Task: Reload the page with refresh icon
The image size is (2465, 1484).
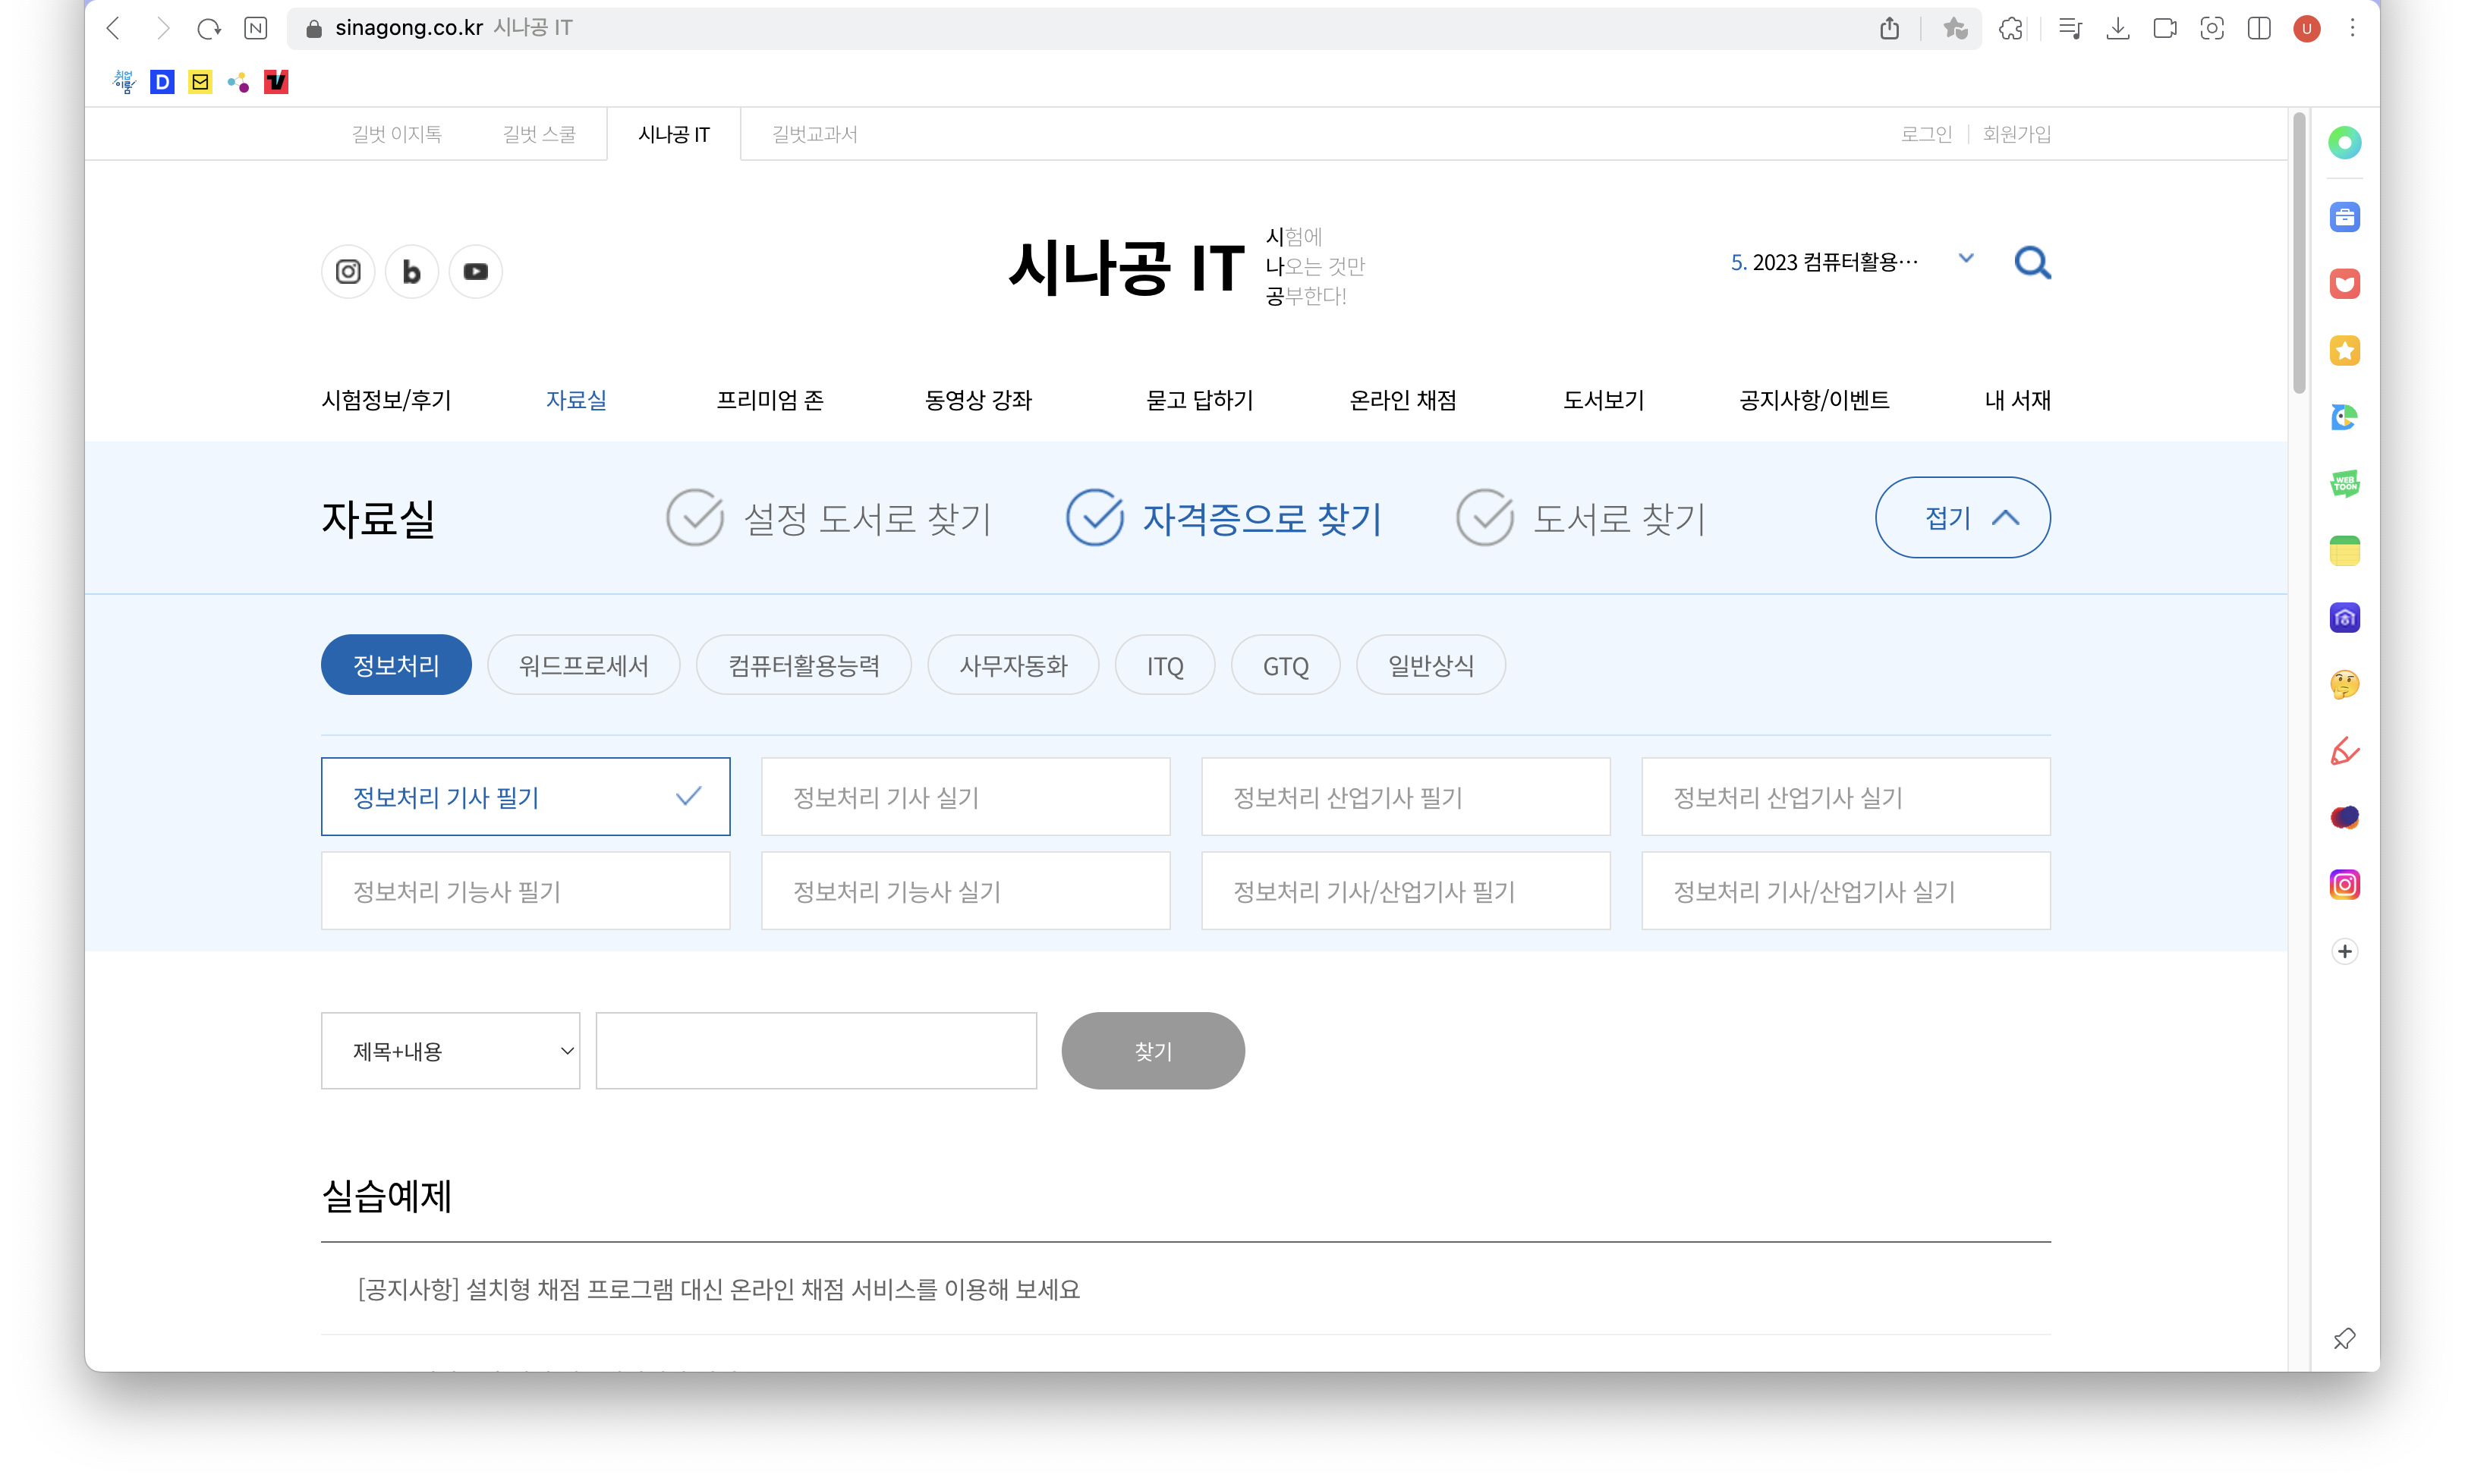Action: coord(208,28)
